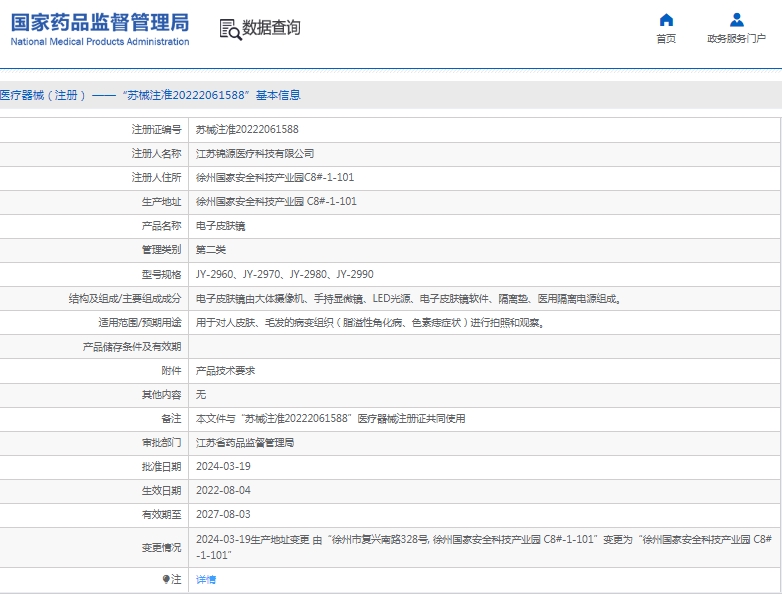Select 无 in 其他内容 row
Image resolution: width=782 pixels, height=599 pixels.
201,395
